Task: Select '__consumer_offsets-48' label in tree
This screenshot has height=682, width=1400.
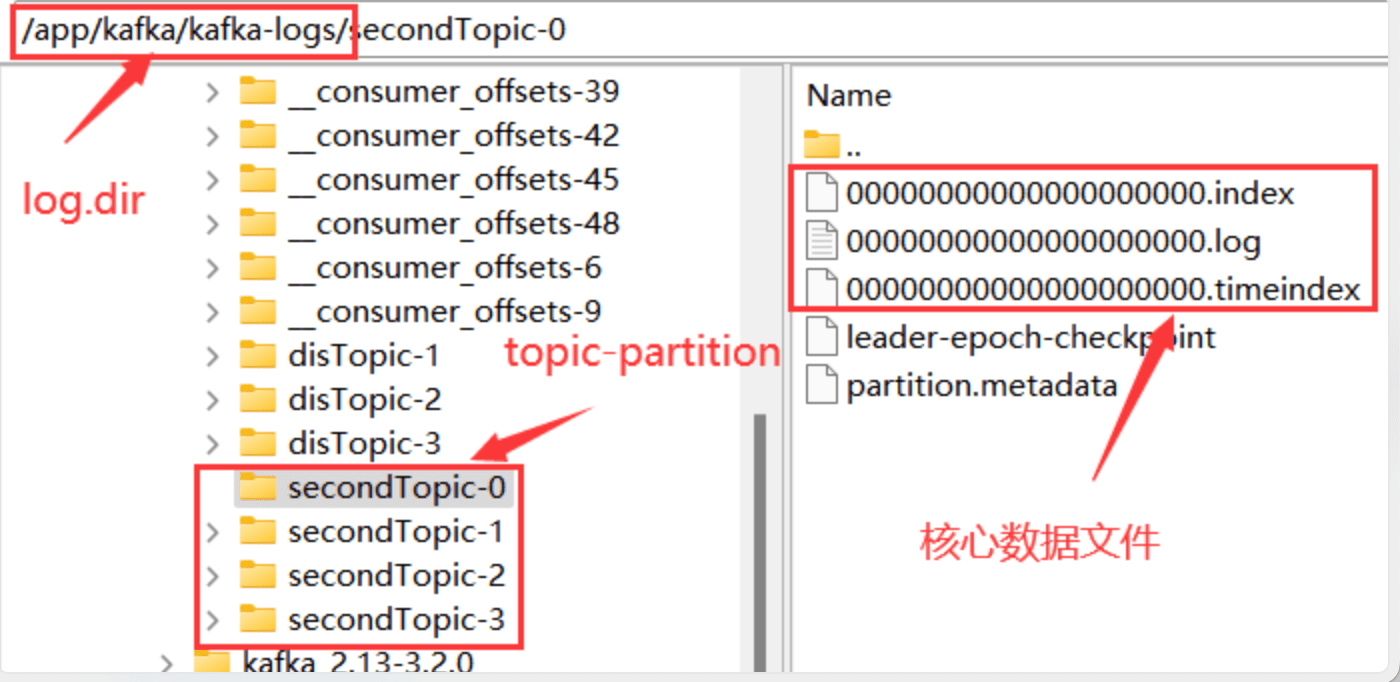Action: coord(454,224)
